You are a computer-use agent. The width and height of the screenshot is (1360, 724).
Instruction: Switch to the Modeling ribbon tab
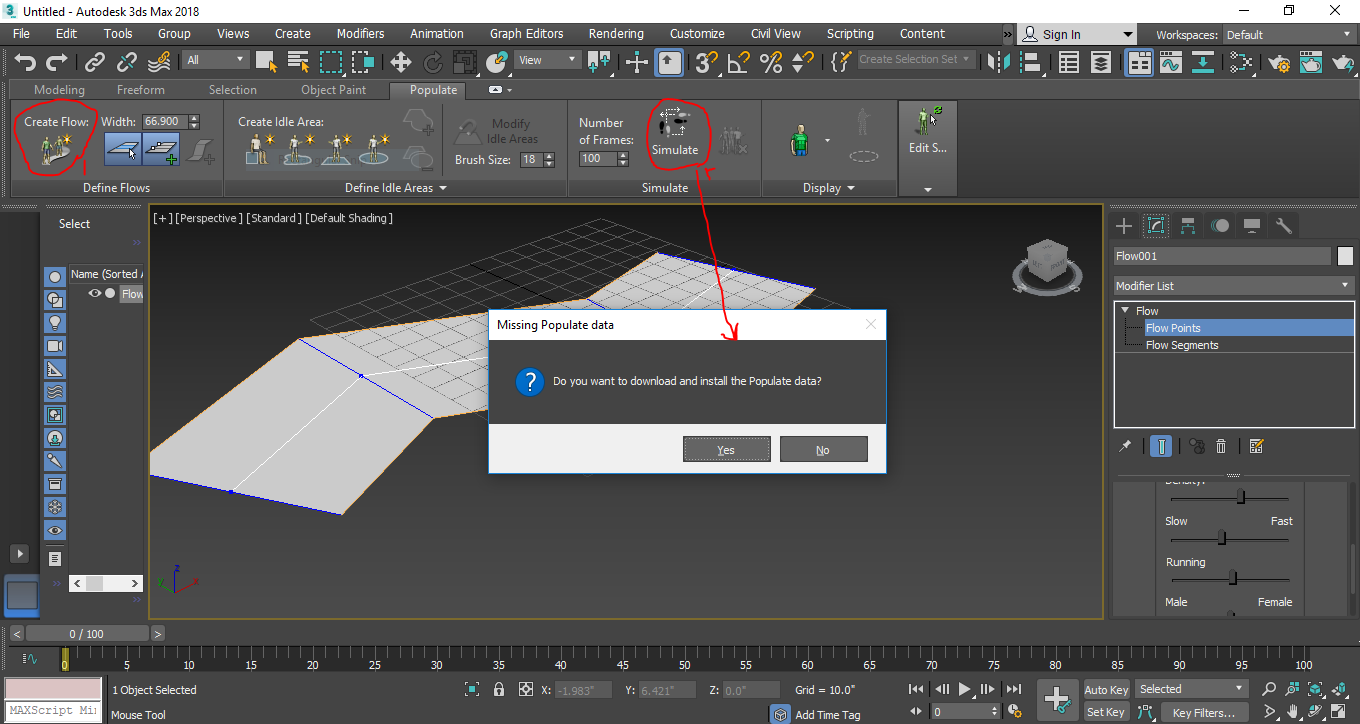coord(59,90)
